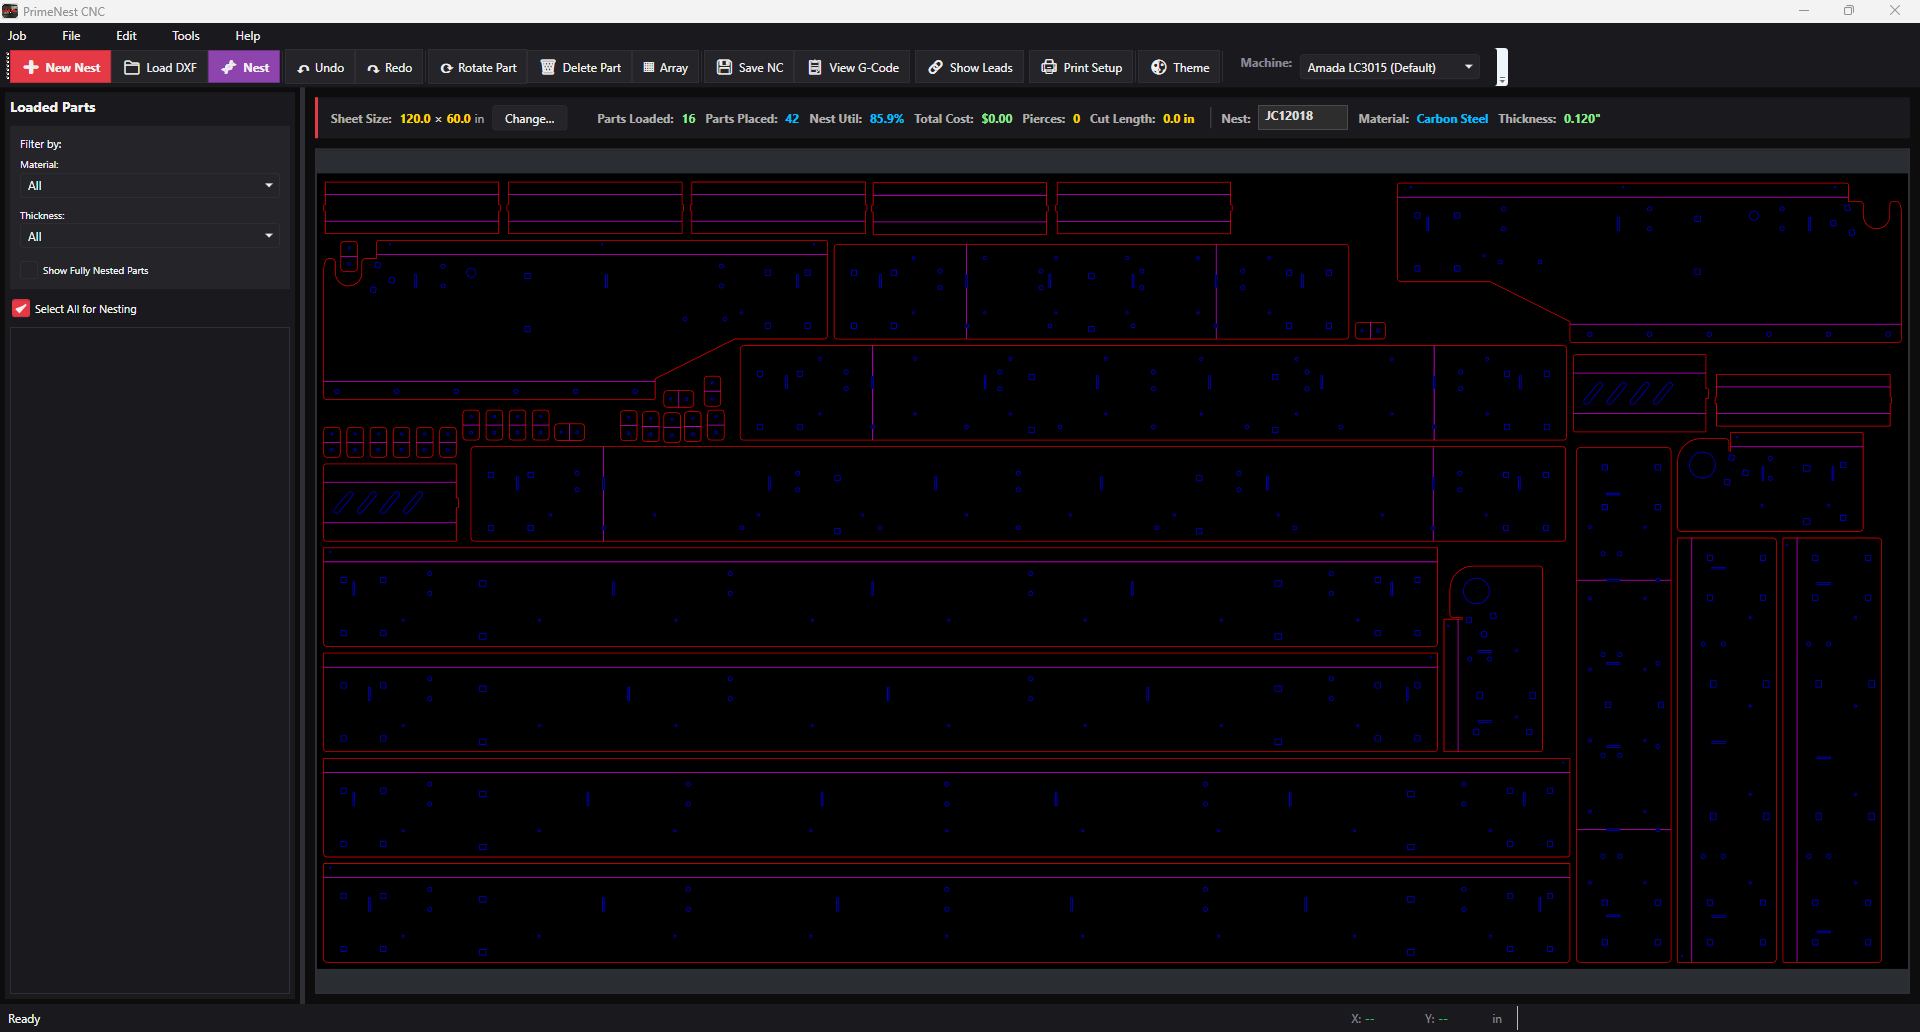Click the Parts Placed 42 value
The height and width of the screenshot is (1032, 1920).
click(792, 118)
